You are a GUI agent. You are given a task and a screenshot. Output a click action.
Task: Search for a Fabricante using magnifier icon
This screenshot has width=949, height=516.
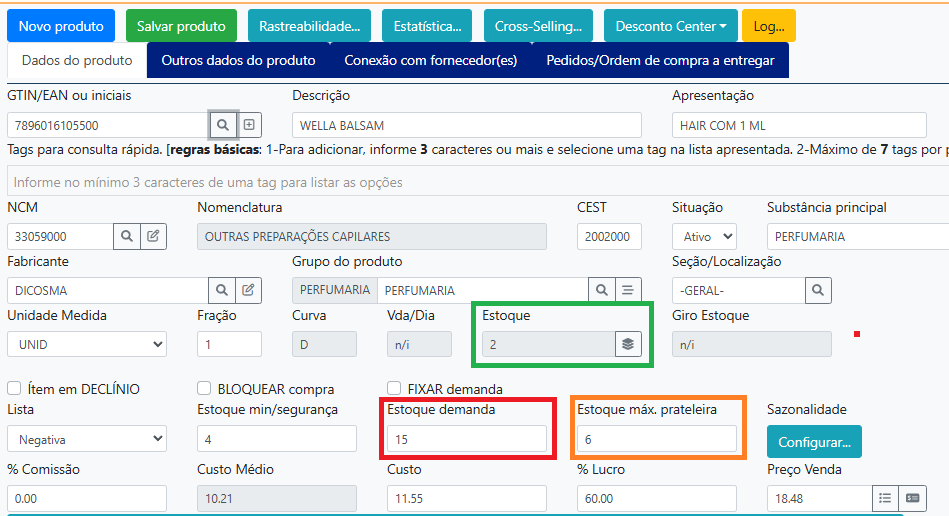coord(223,290)
